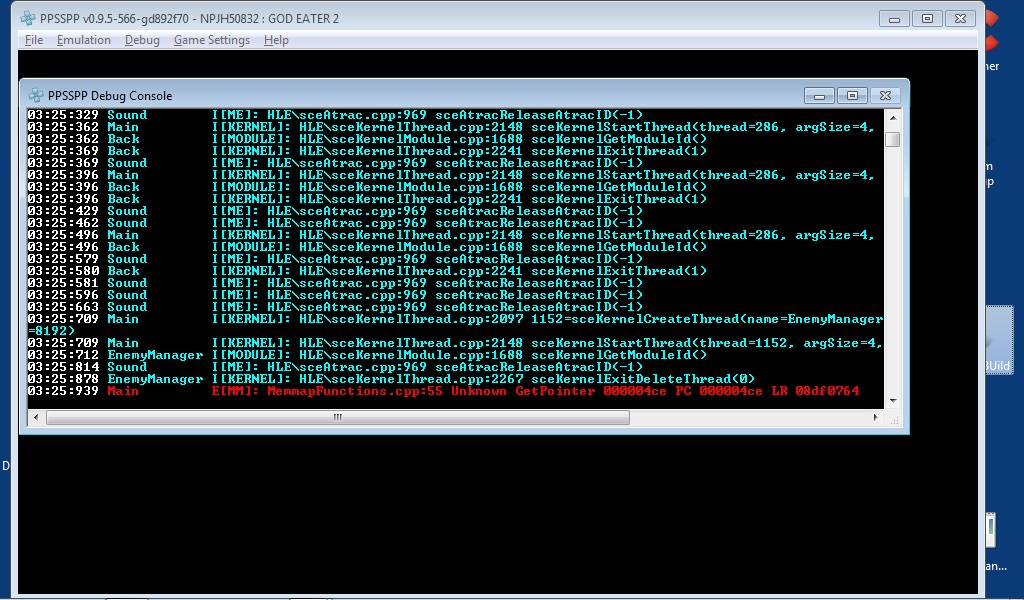This screenshot has height=600, width=1024.
Task: Minimize the main PPSSPP emulator window
Action: 894,18
